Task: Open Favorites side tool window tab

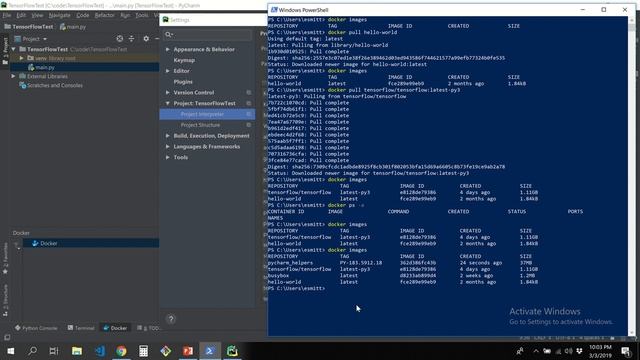Action: (5, 258)
